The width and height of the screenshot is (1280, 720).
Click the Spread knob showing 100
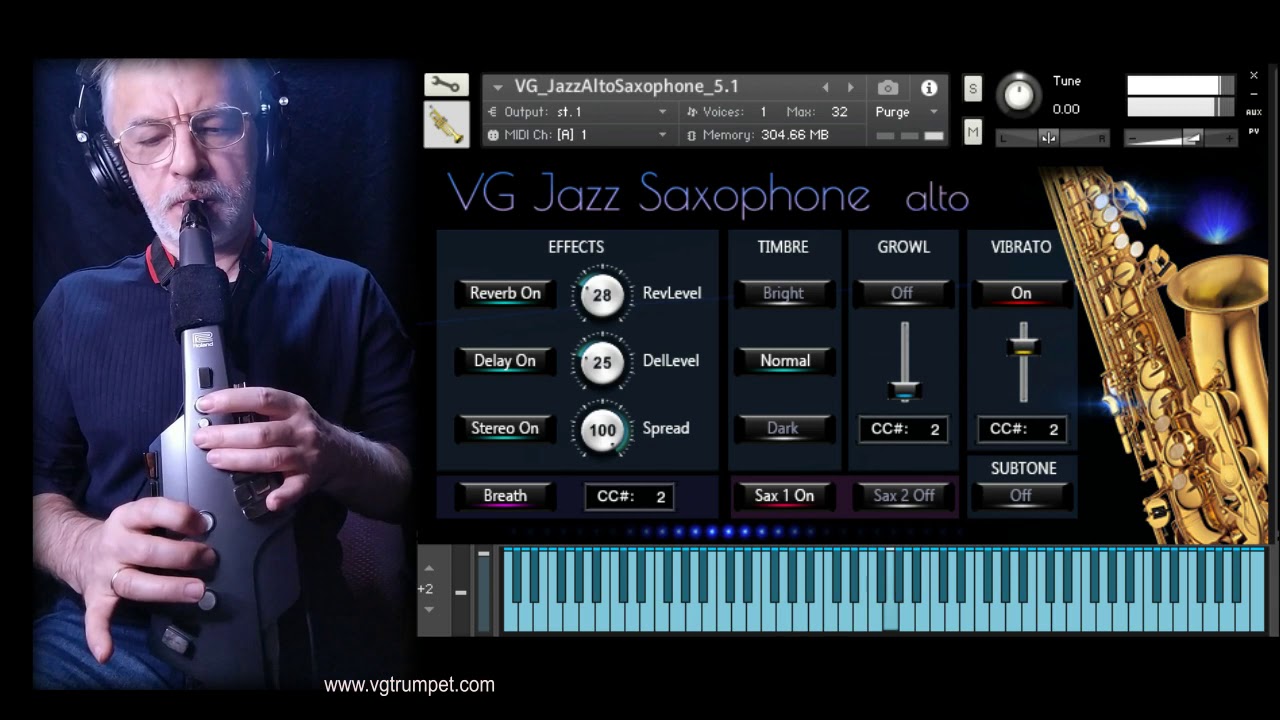pos(602,430)
